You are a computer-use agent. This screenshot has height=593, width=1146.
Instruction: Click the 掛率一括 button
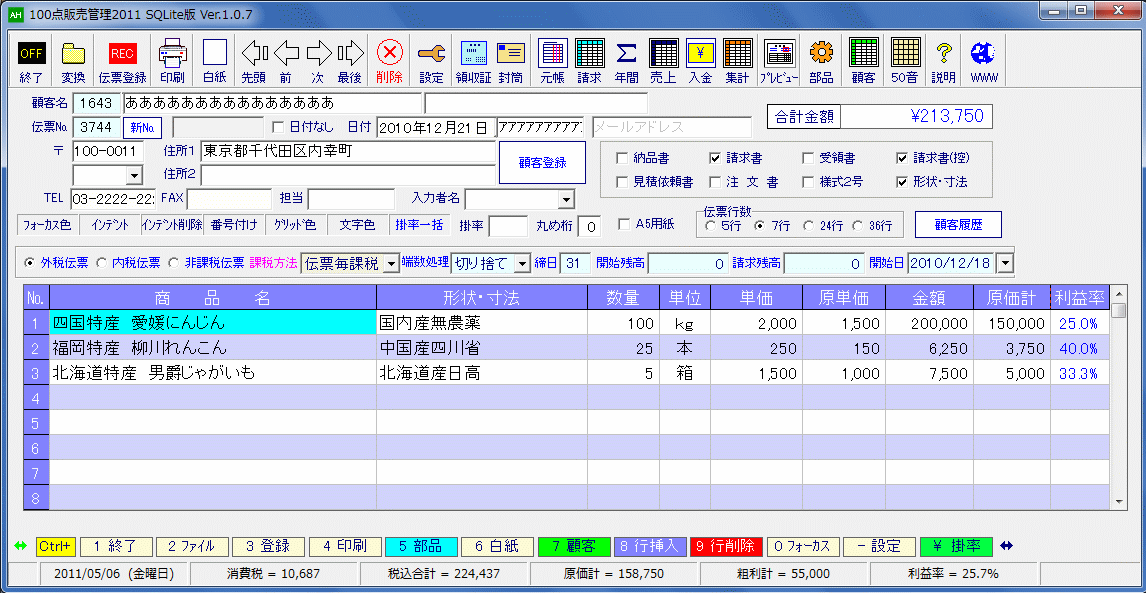pyautogui.click(x=420, y=224)
